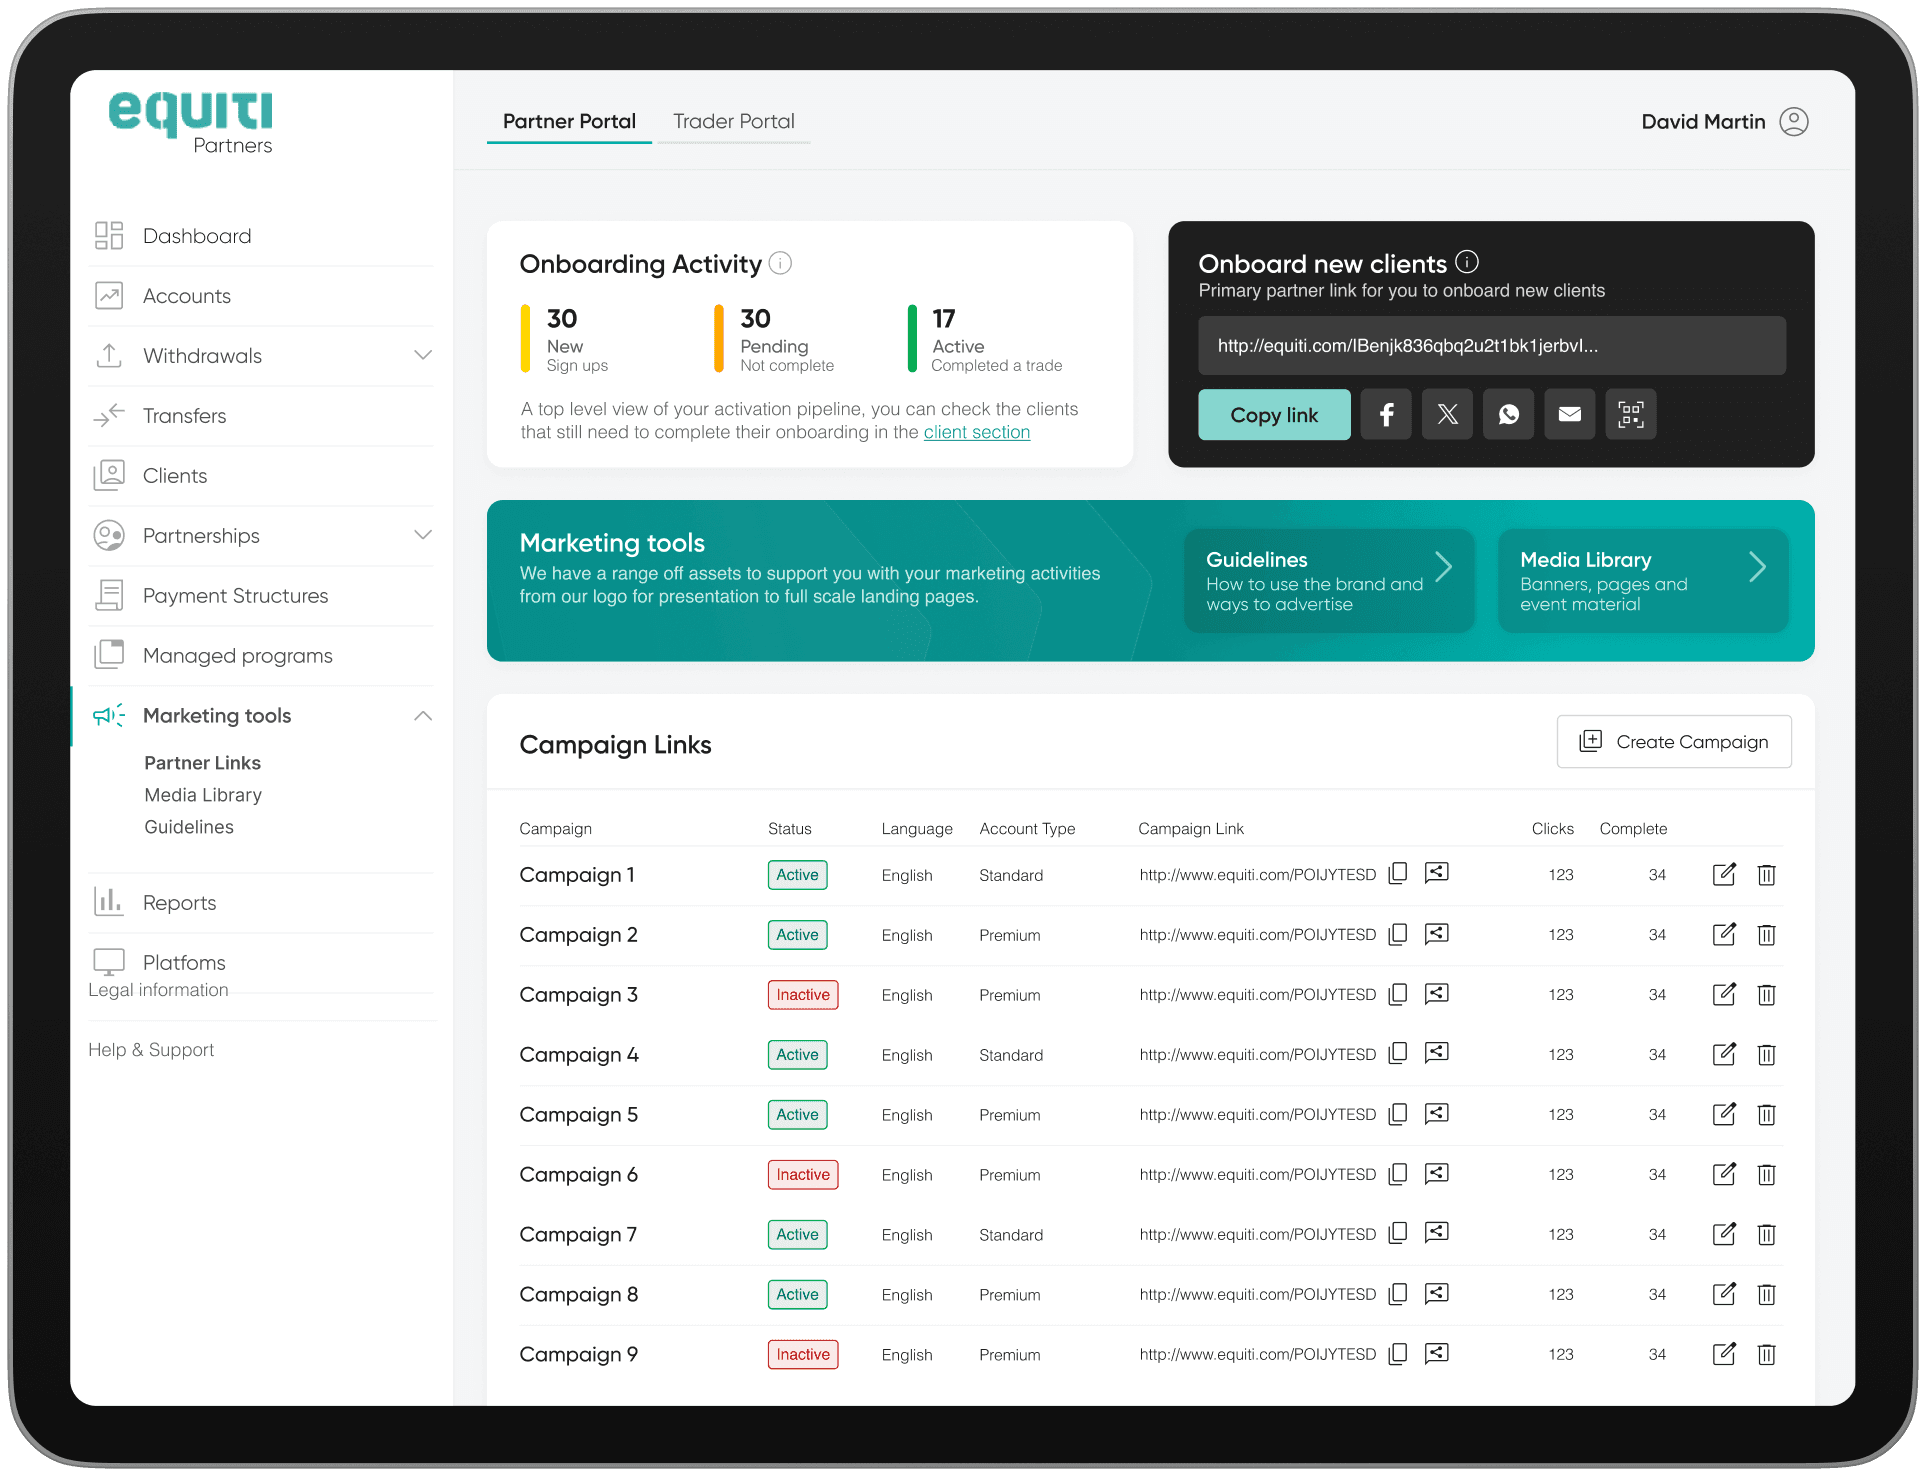Click the Create Campaign button

click(1673, 741)
